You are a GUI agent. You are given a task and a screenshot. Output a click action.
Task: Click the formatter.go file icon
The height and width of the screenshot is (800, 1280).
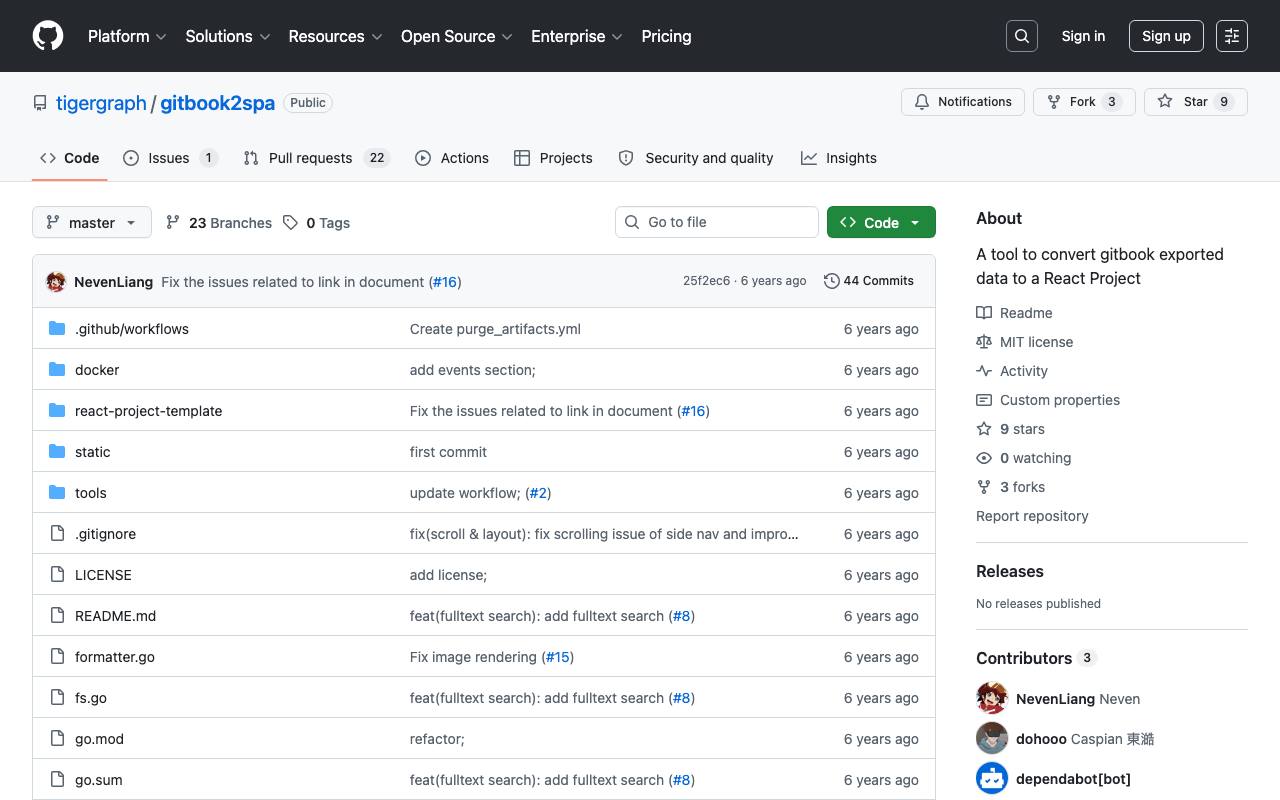[57, 657]
